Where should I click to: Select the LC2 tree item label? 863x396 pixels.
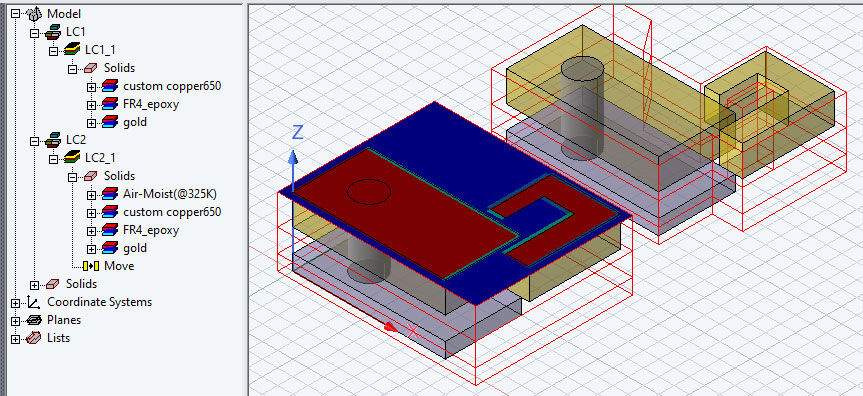pyautogui.click(x=75, y=140)
